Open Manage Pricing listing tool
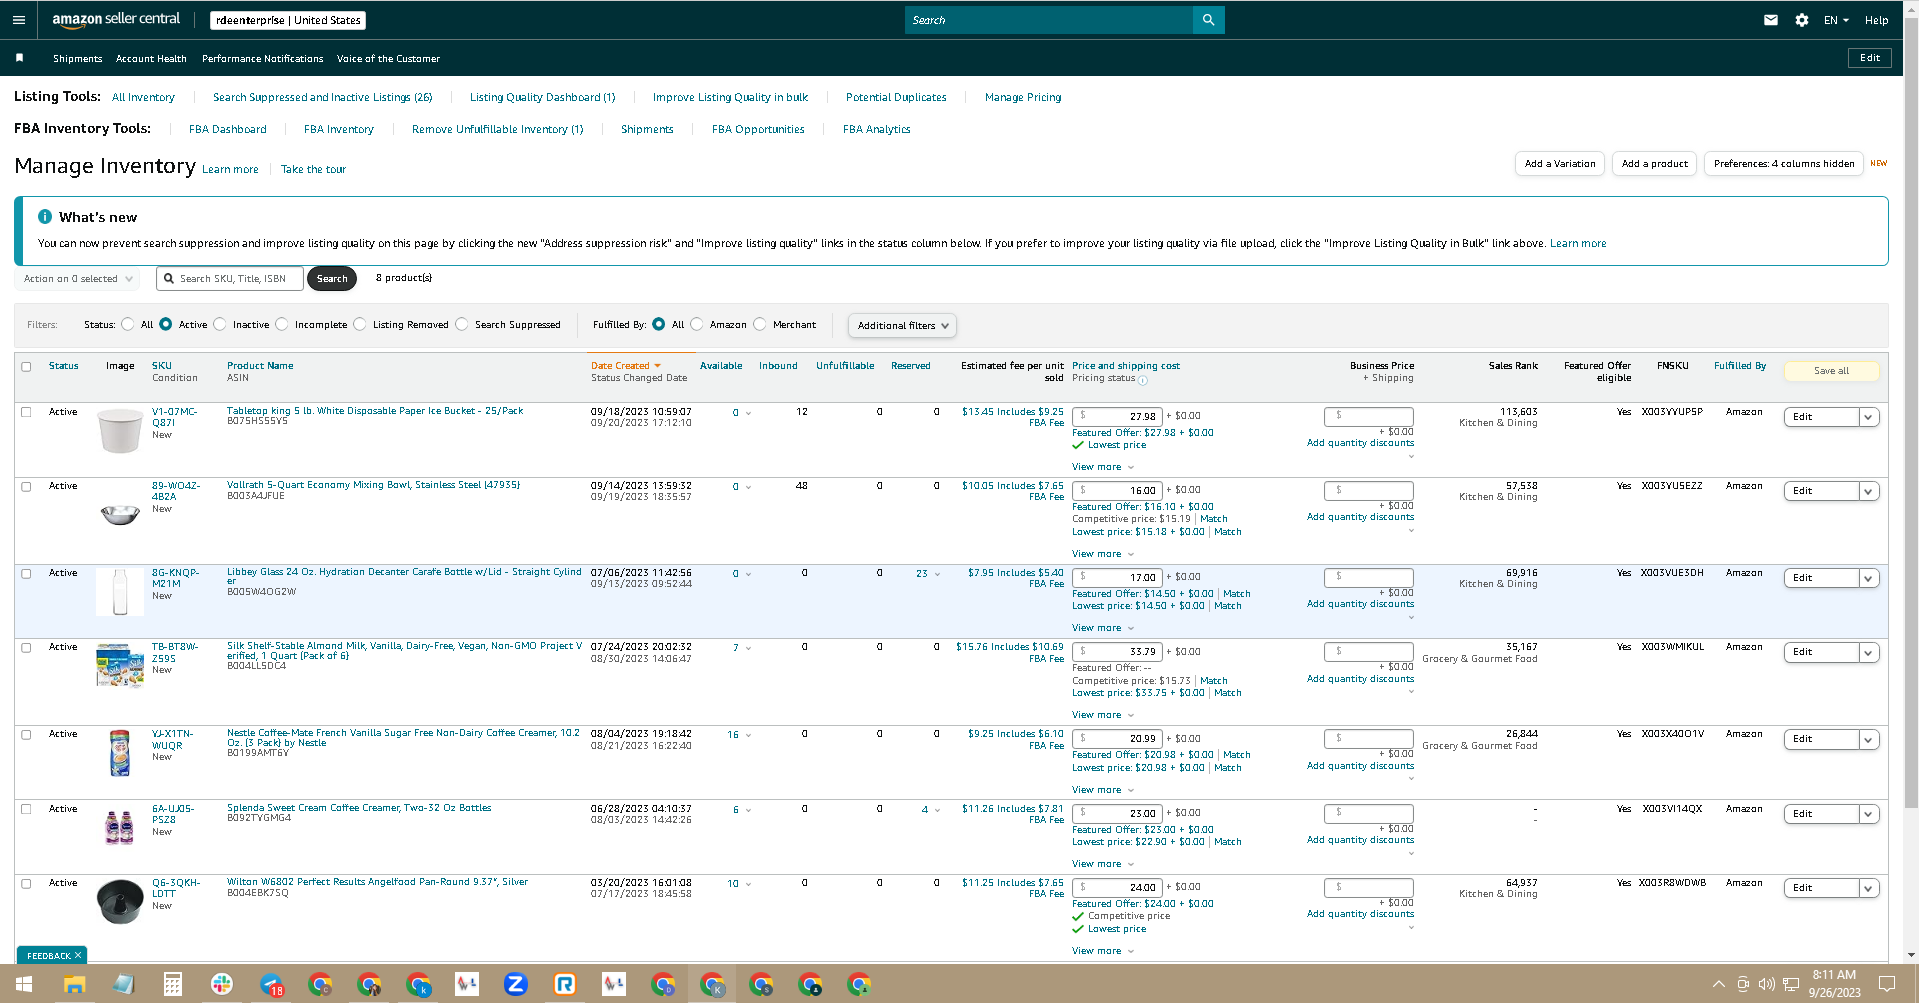Screen dimensions: 1919x1003 coord(1023,97)
